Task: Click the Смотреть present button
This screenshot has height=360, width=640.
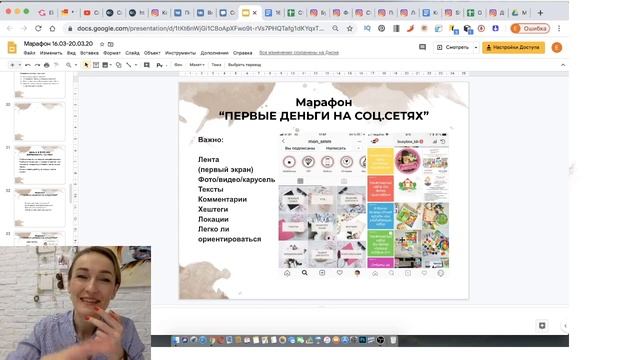Action: [x=452, y=47]
